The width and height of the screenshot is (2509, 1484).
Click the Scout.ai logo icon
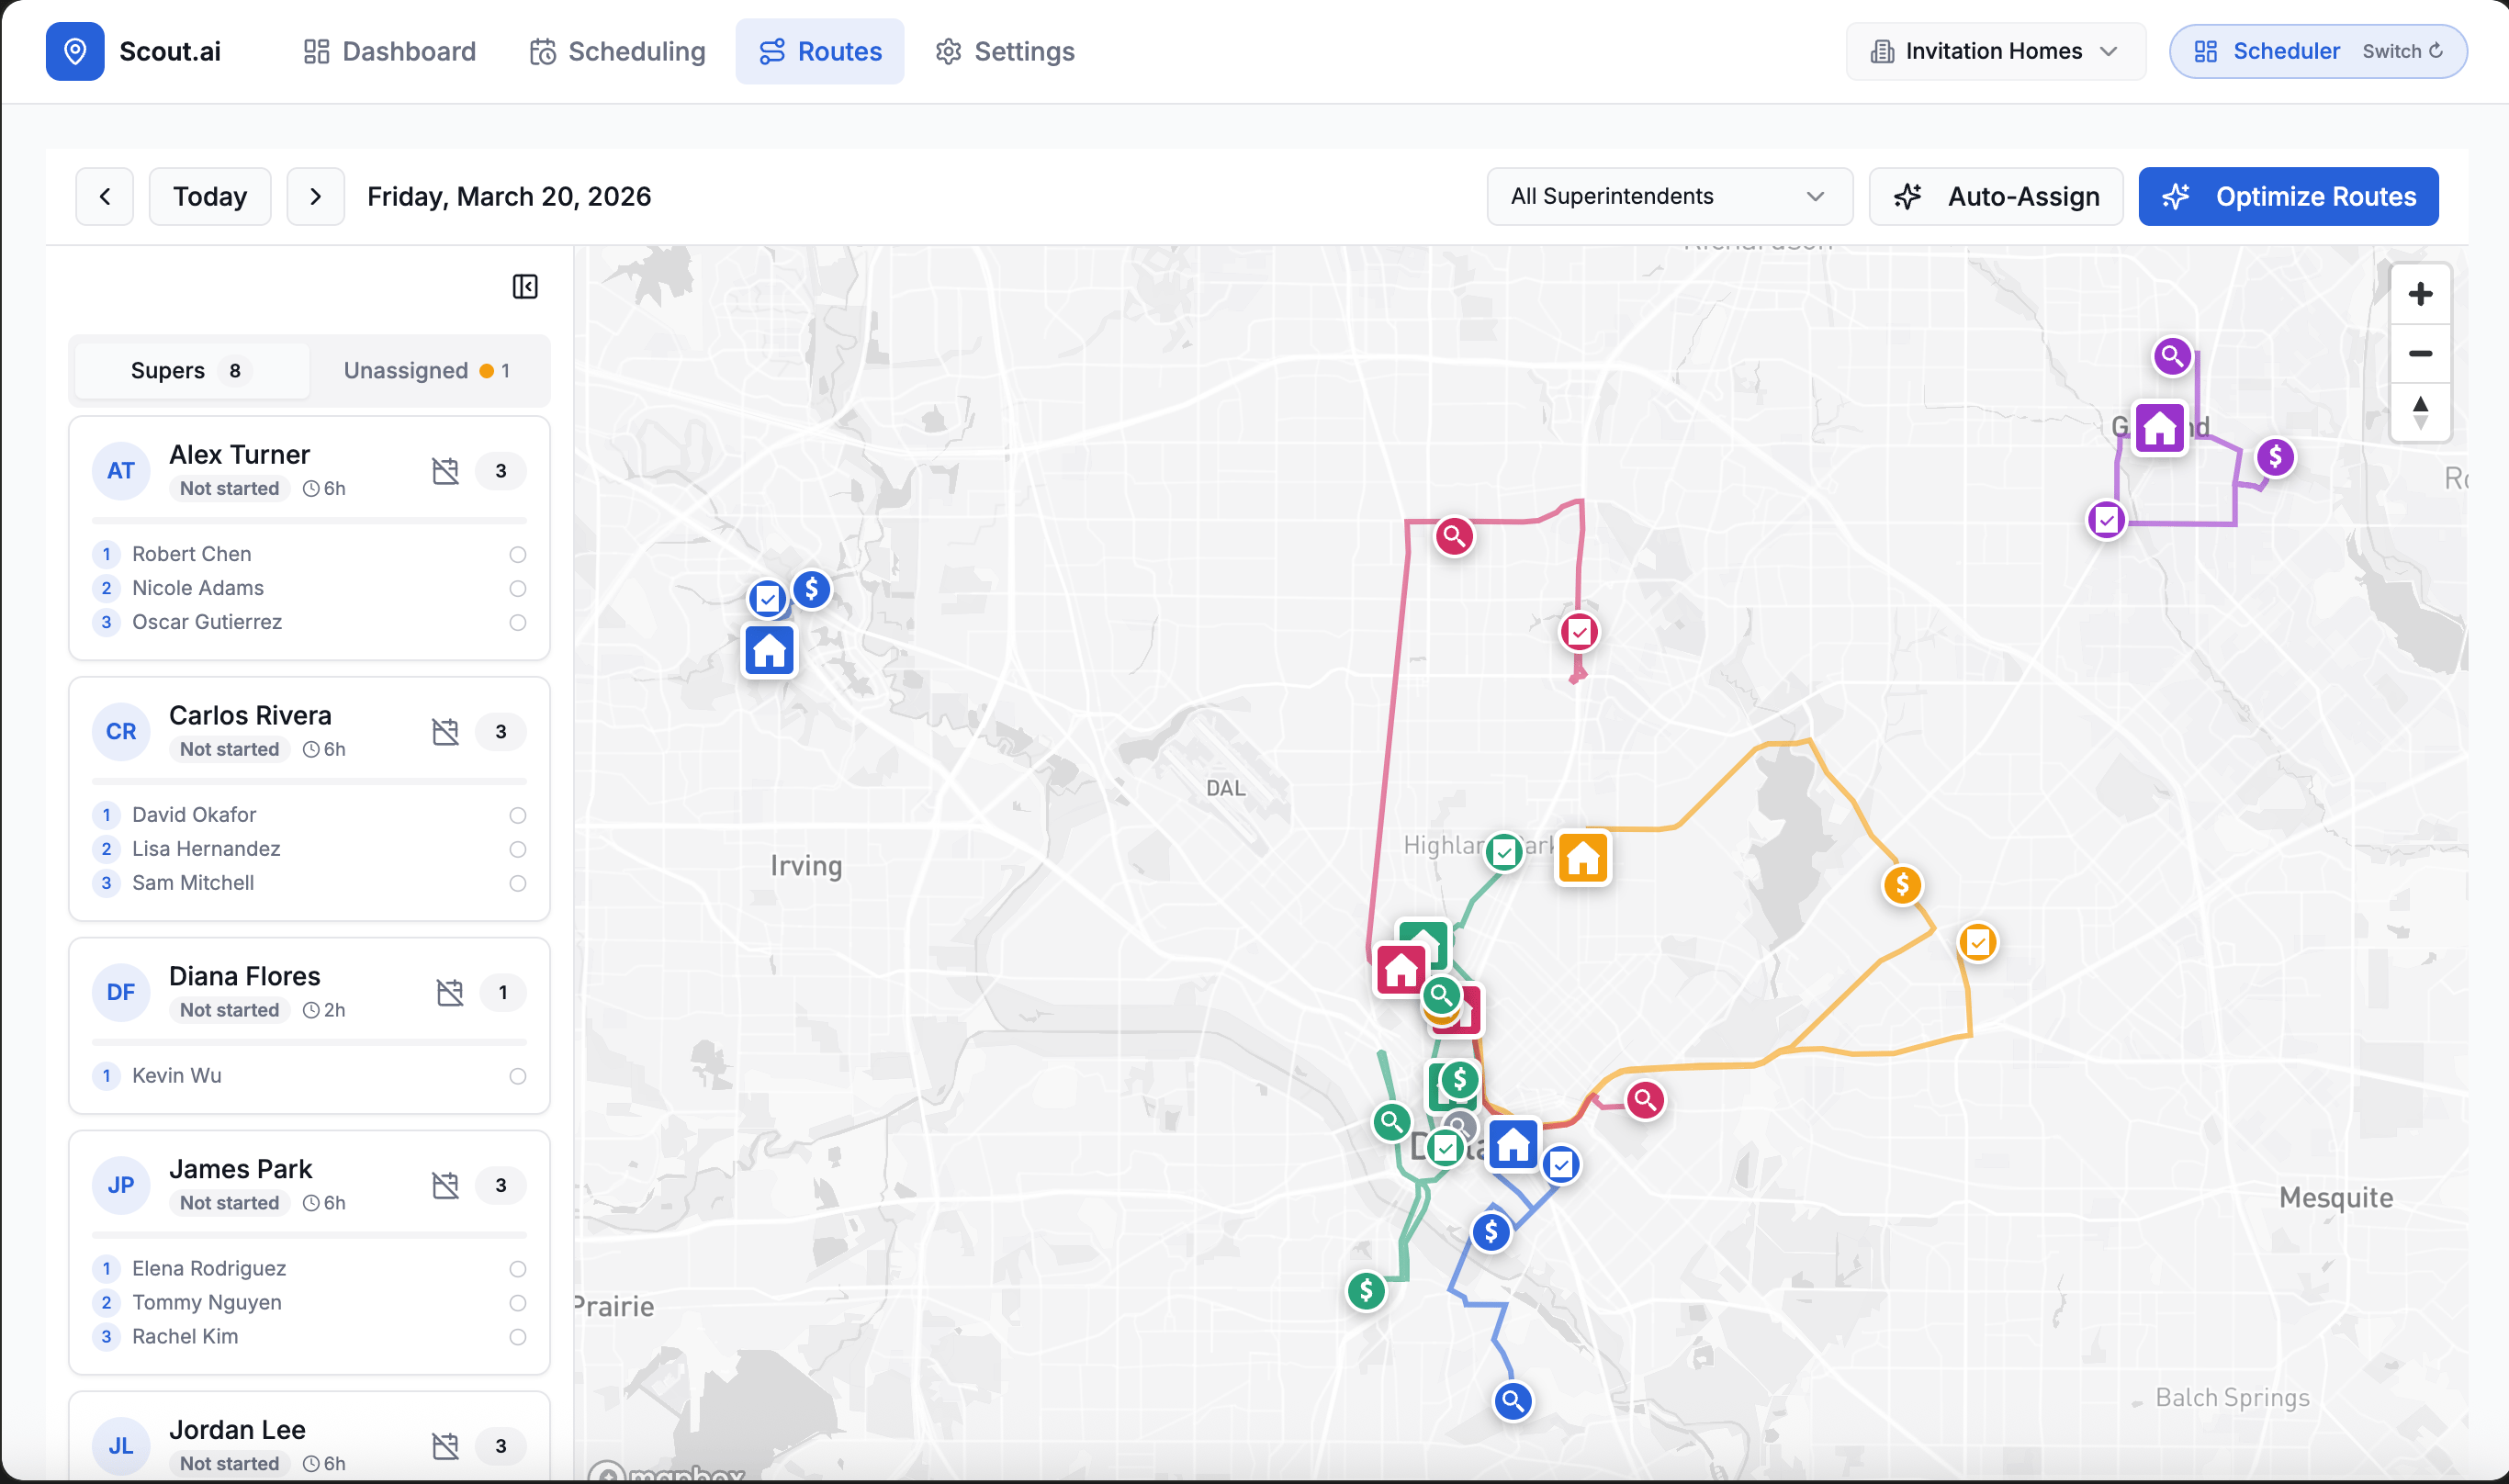pos(75,51)
